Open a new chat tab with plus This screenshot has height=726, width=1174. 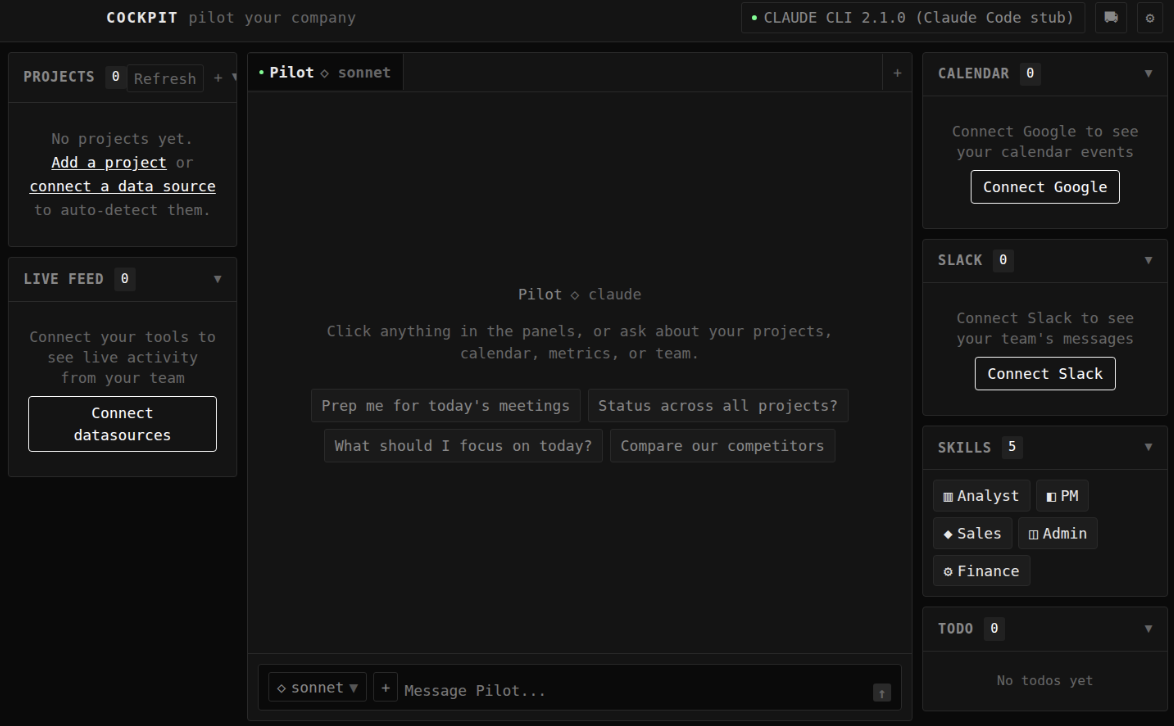tap(897, 73)
